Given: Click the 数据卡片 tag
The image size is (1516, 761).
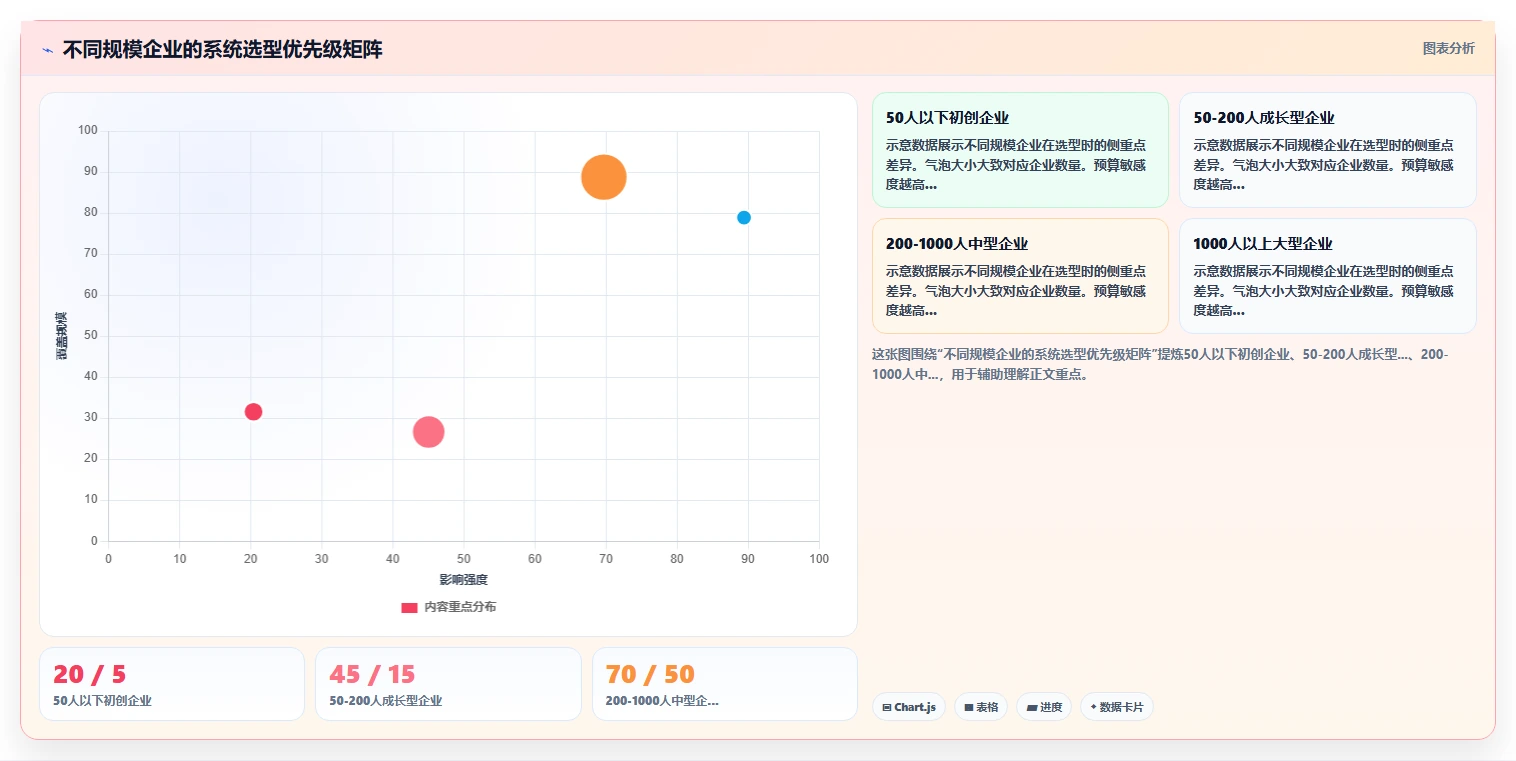Looking at the screenshot, I should (1117, 707).
